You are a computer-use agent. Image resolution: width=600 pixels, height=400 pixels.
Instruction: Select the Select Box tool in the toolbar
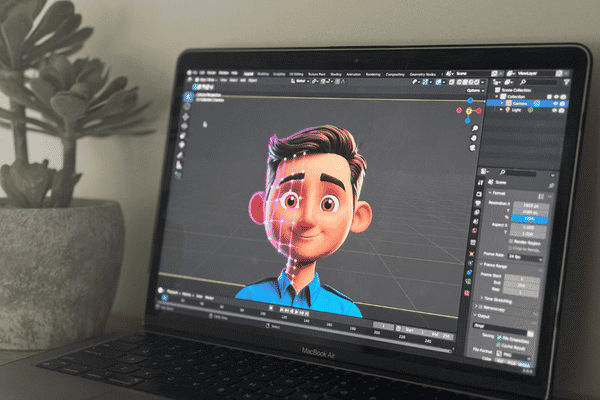coord(188,96)
